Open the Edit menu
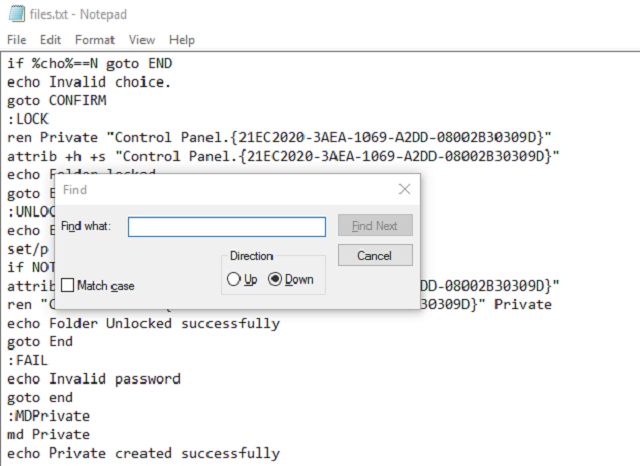 pos(51,40)
